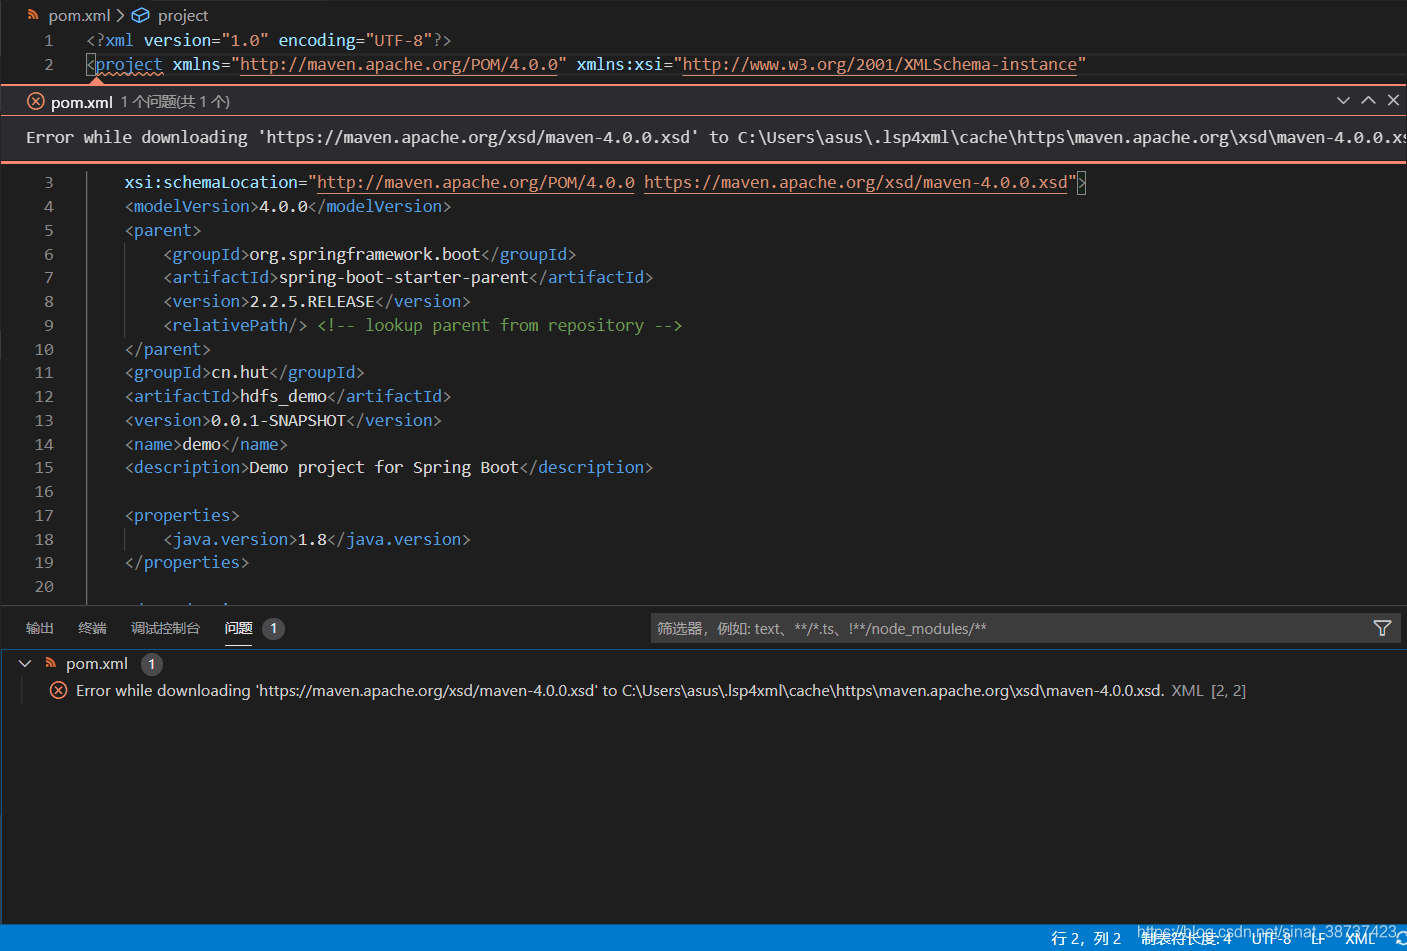
Task: Change the UTF-8 encoding in status bar
Action: click(1271, 938)
